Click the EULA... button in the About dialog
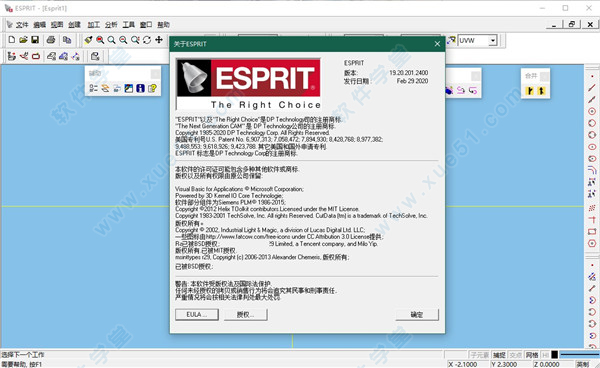 coord(197,314)
